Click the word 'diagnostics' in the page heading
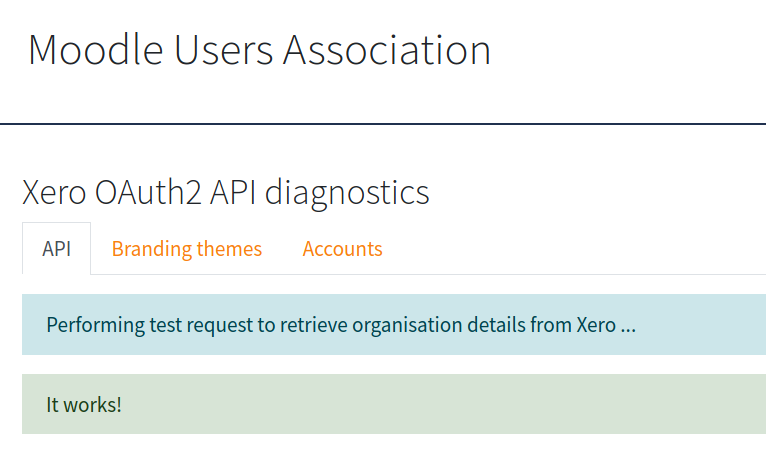 click(347, 193)
